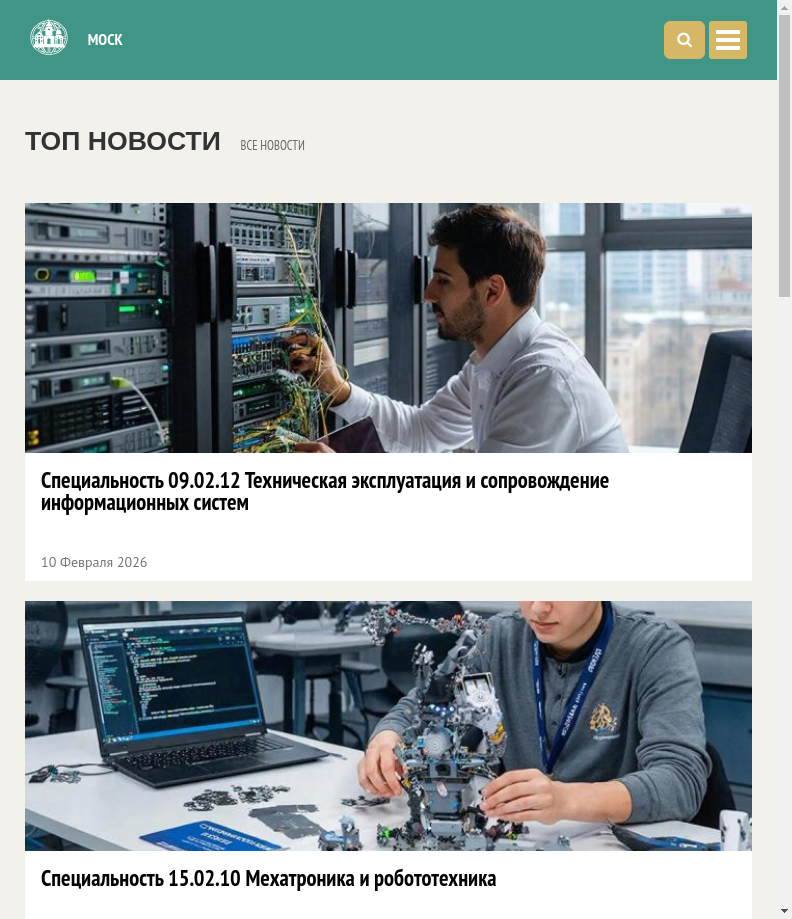Click the 10 Февраля 2026 date
Image resolution: width=792 pixels, height=919 pixels.
(94, 562)
